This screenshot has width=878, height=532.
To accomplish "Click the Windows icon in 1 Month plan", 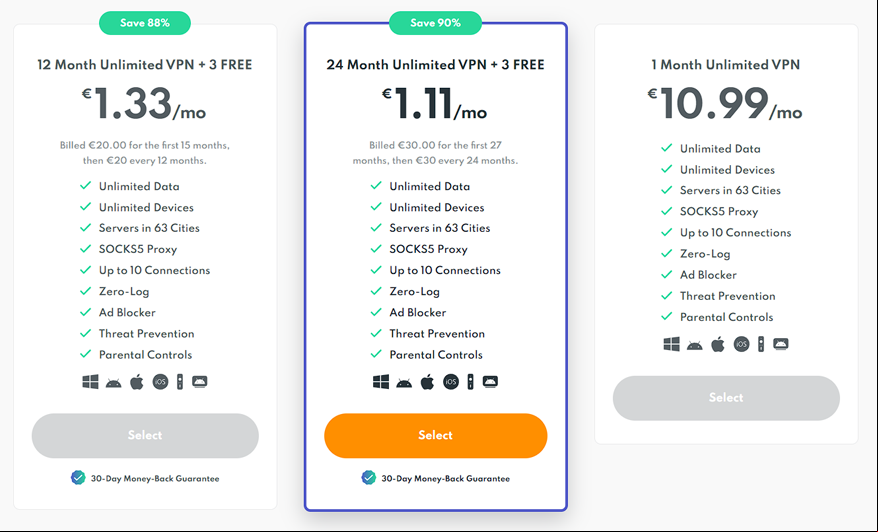I will coord(671,344).
